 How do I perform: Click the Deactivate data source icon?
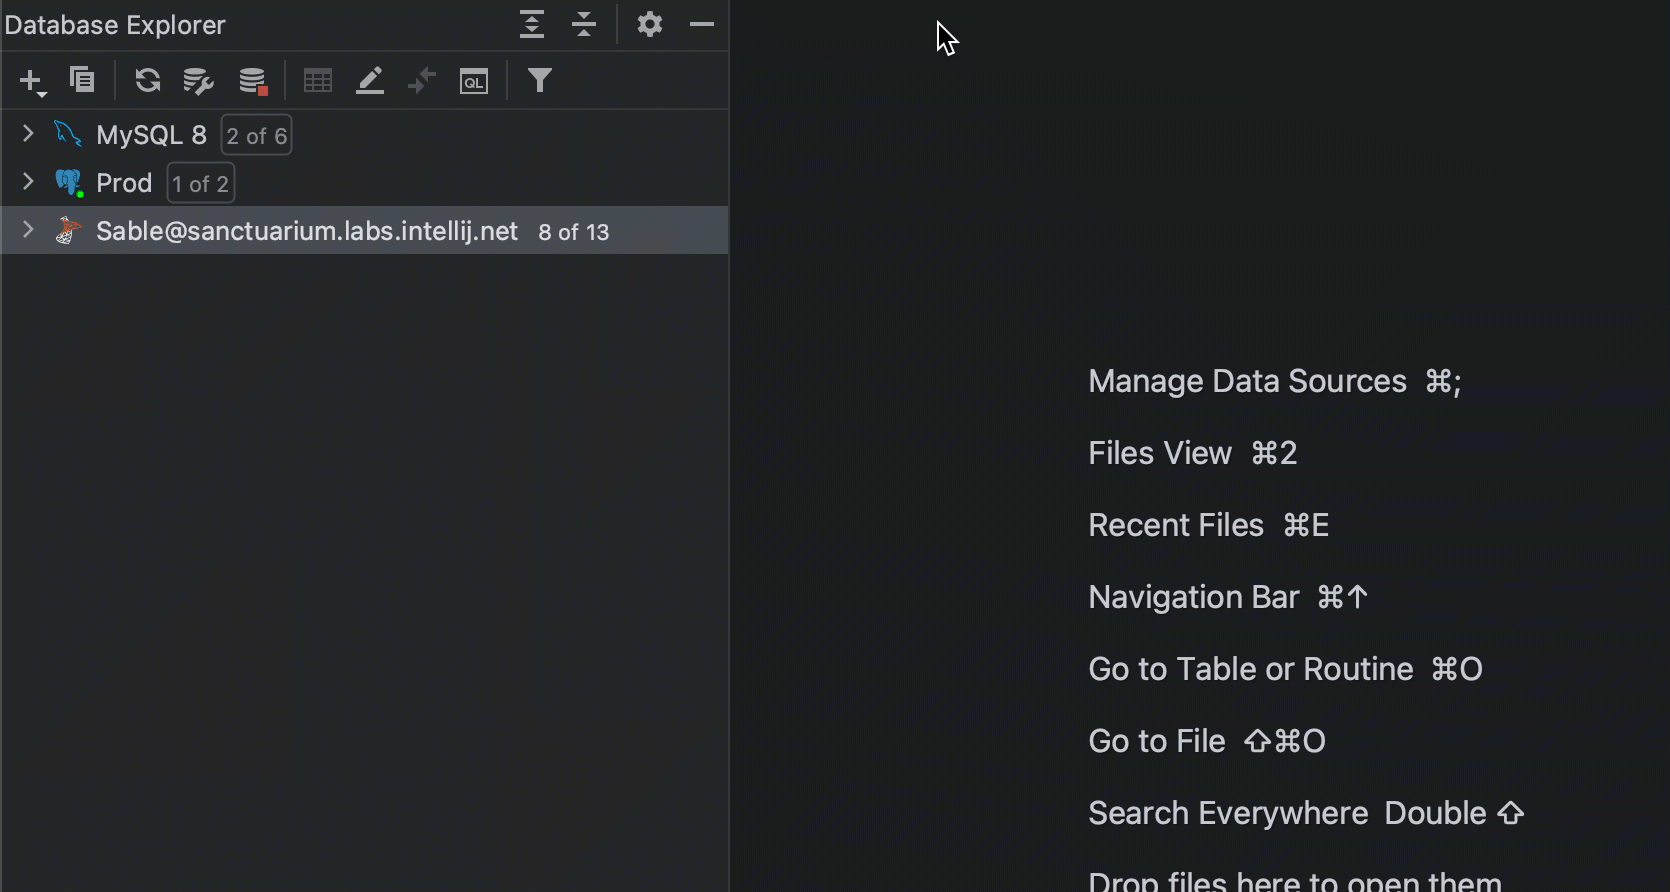[x=252, y=81]
